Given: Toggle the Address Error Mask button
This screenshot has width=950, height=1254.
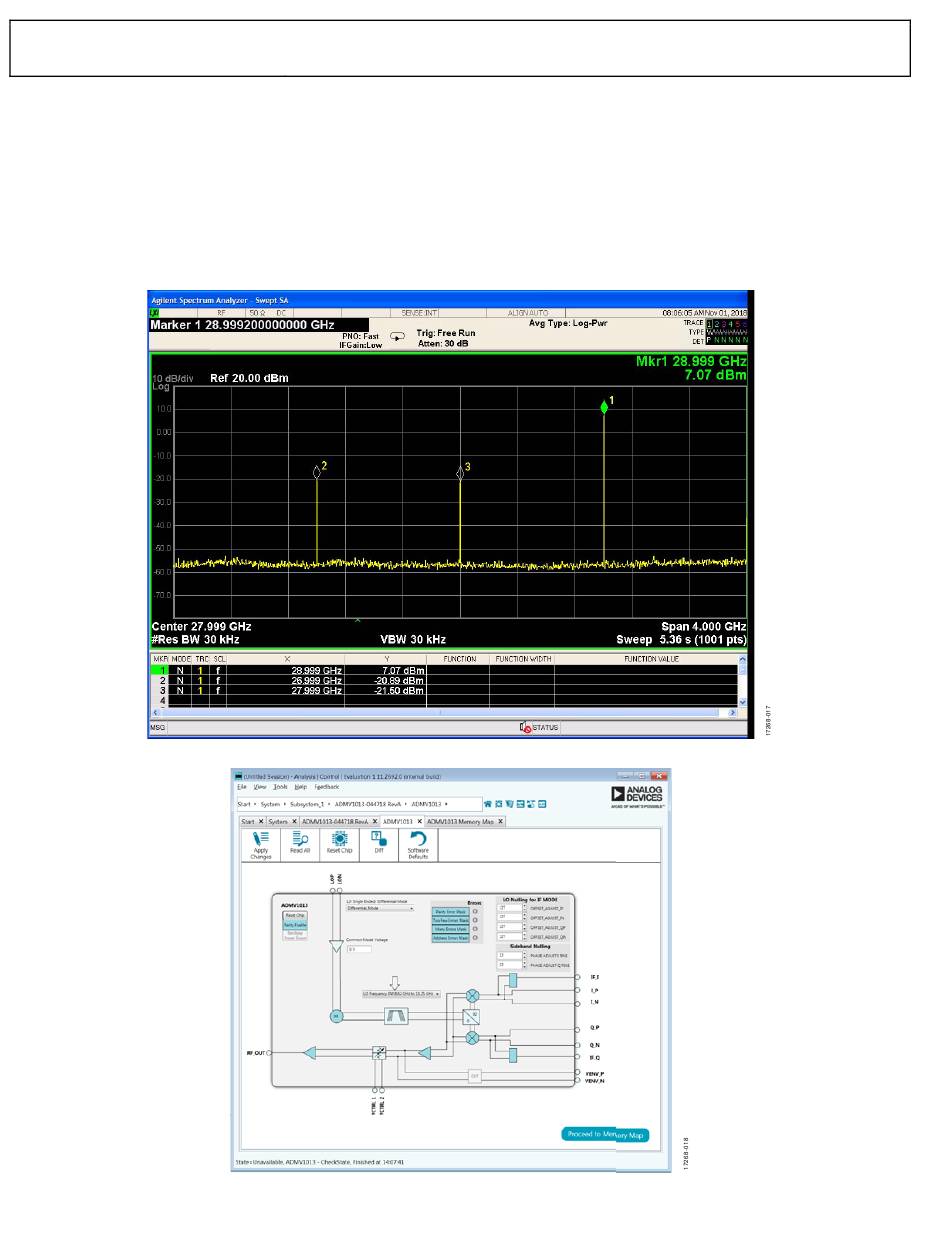Looking at the screenshot, I should click(450, 938).
